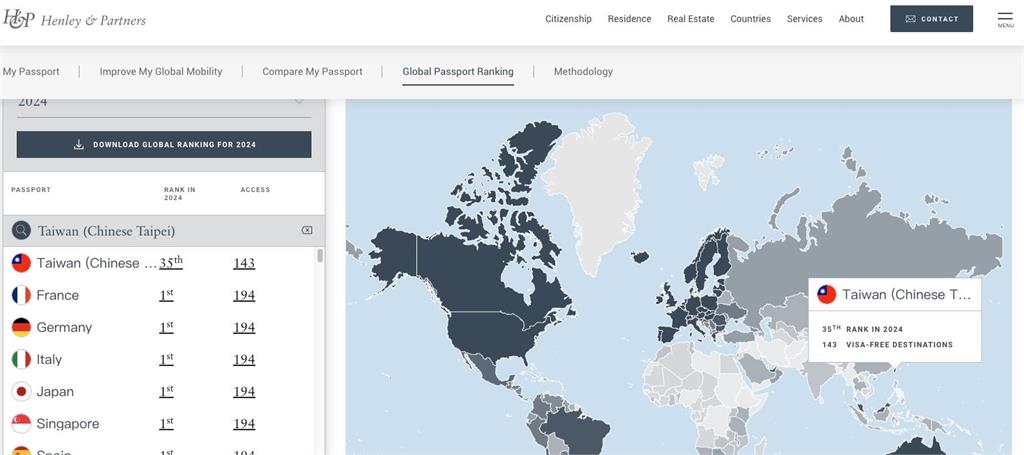This screenshot has width=1024, height=455.
Task: Open the Methodology tab
Action: tap(583, 72)
